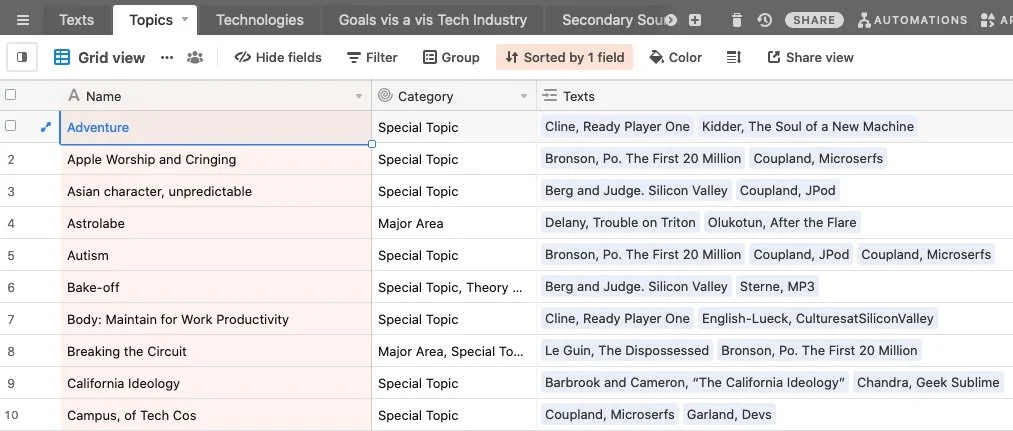
Task: Tick the Adventure row checkbox
Action: (x=10, y=126)
